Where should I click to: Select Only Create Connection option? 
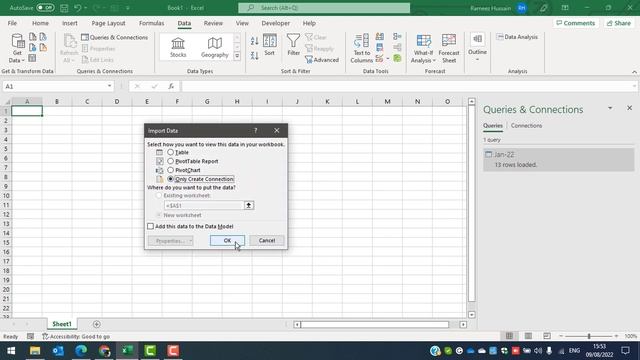pos(170,179)
